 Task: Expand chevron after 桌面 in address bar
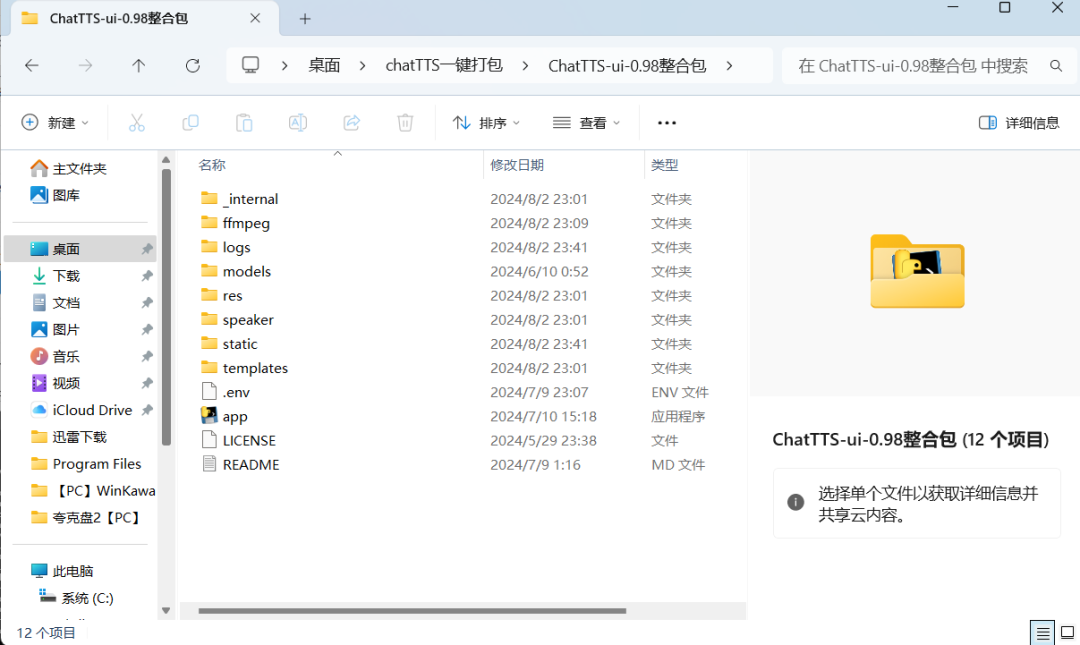pyautogui.click(x=362, y=65)
